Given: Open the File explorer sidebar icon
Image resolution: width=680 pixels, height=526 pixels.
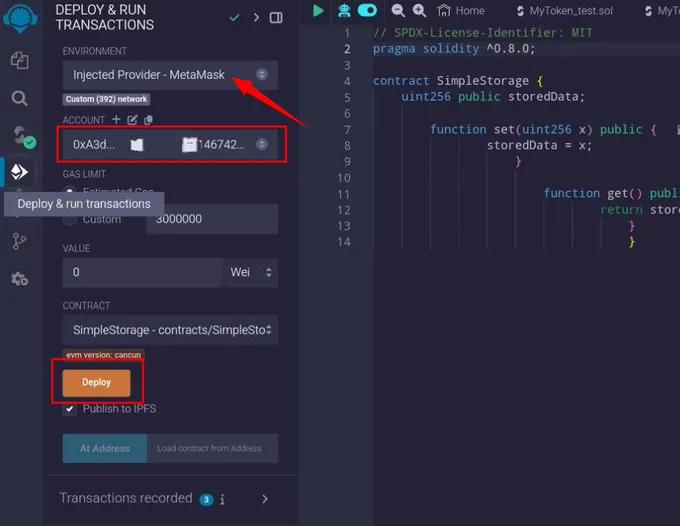Looking at the screenshot, I should click(20, 60).
